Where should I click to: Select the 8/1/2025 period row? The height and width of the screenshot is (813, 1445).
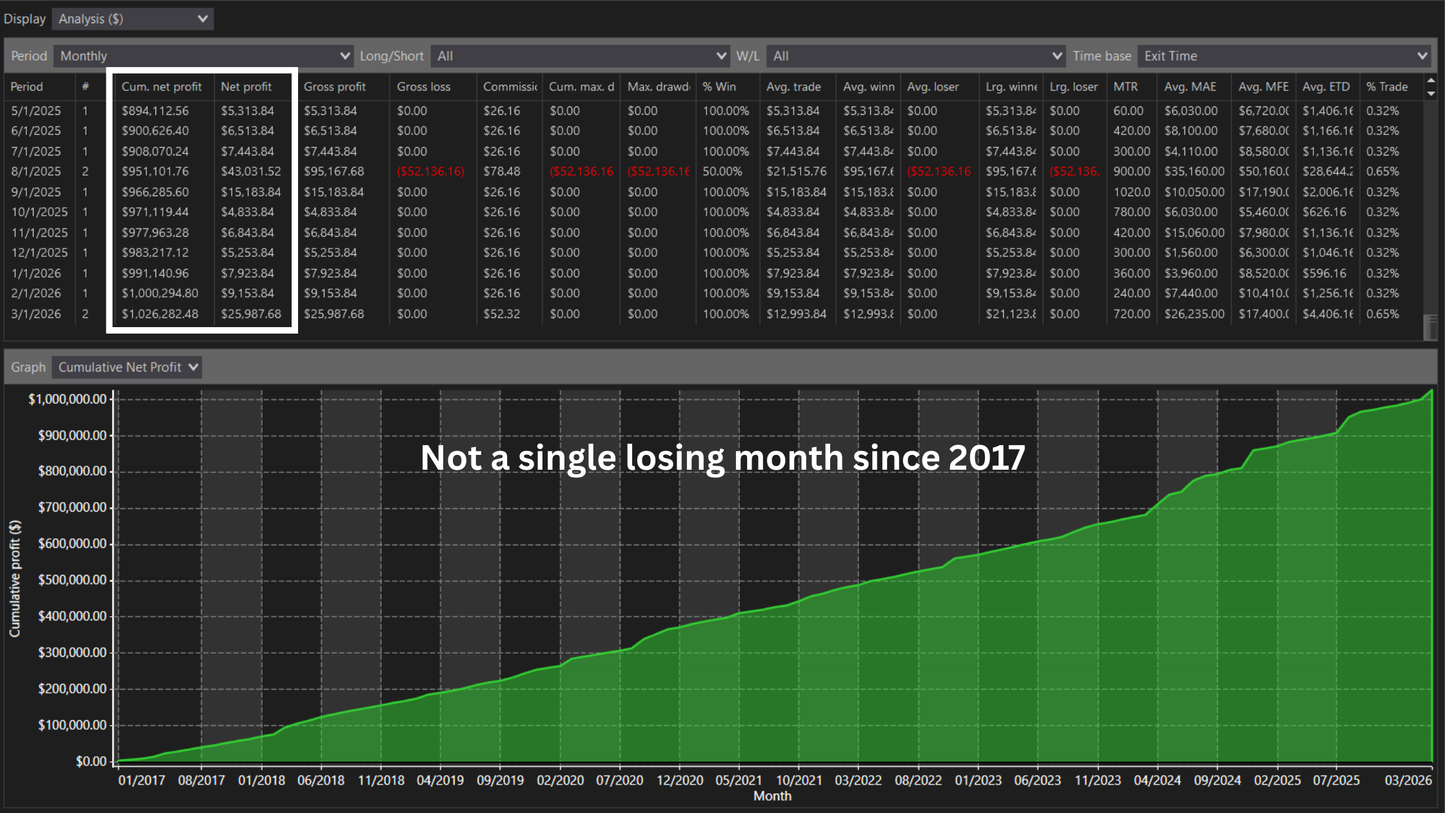714,172
